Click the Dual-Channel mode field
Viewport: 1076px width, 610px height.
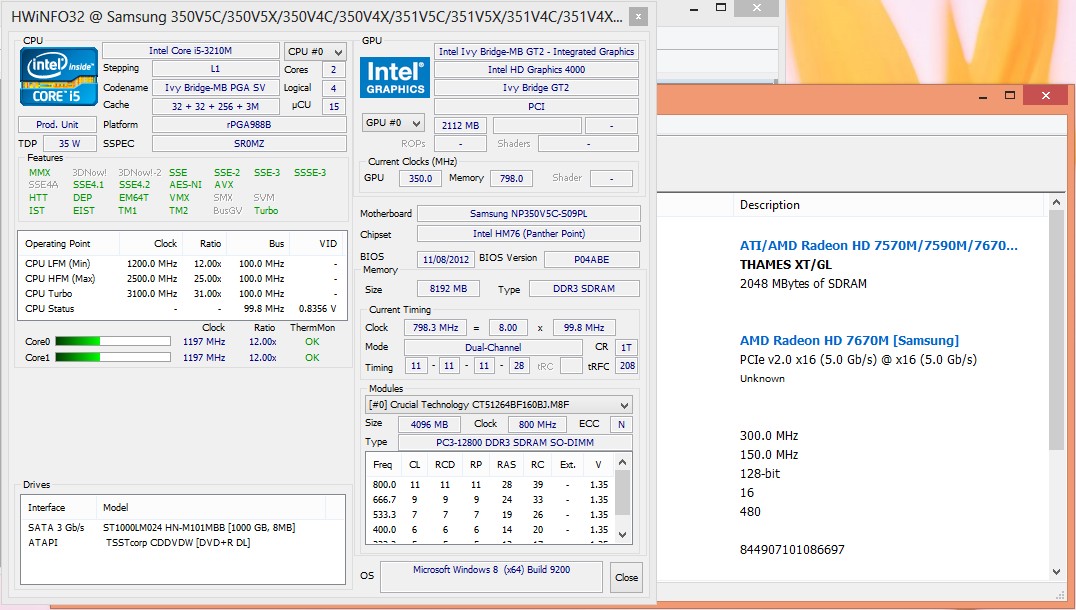click(x=493, y=347)
